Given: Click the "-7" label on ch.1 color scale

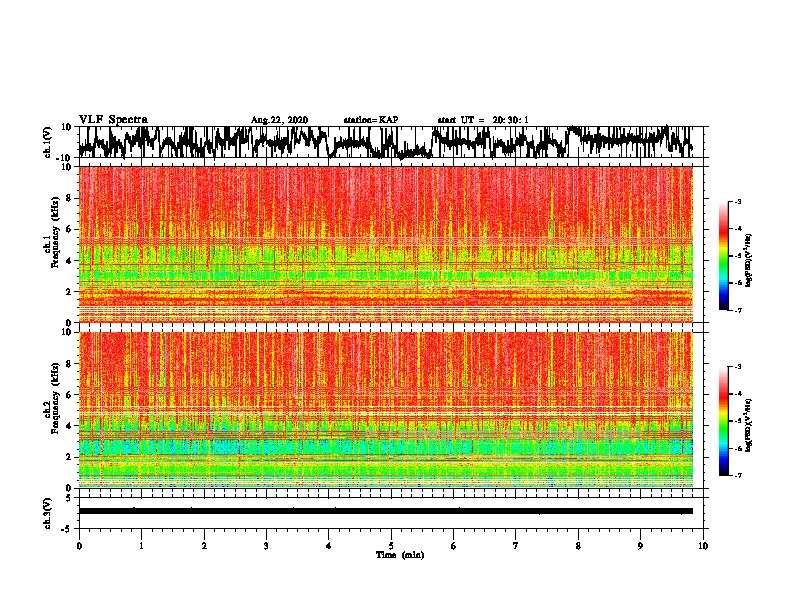Looking at the screenshot, I should coord(738,310).
